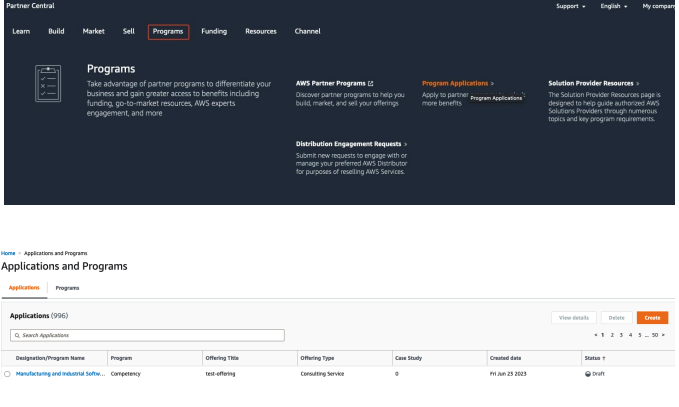
Task: Open the Distribution Engagement Requests link
Action: click(349, 144)
